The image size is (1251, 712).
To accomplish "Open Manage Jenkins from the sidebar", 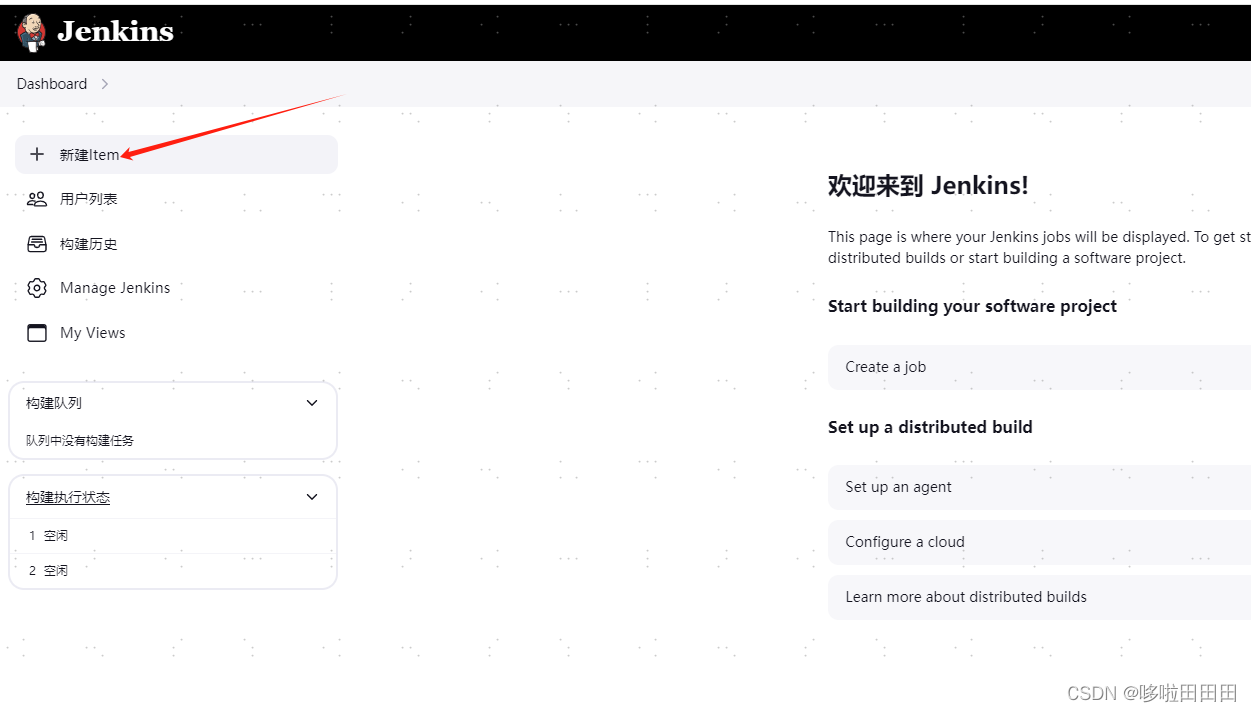I will pos(115,287).
